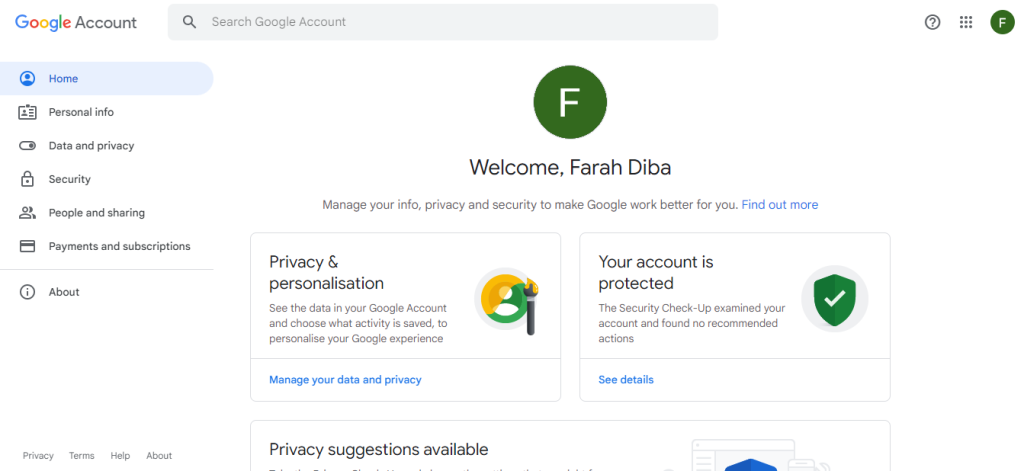Click the Data and privacy toggle icon
This screenshot has height=471, width=1024.
click(x=27, y=146)
